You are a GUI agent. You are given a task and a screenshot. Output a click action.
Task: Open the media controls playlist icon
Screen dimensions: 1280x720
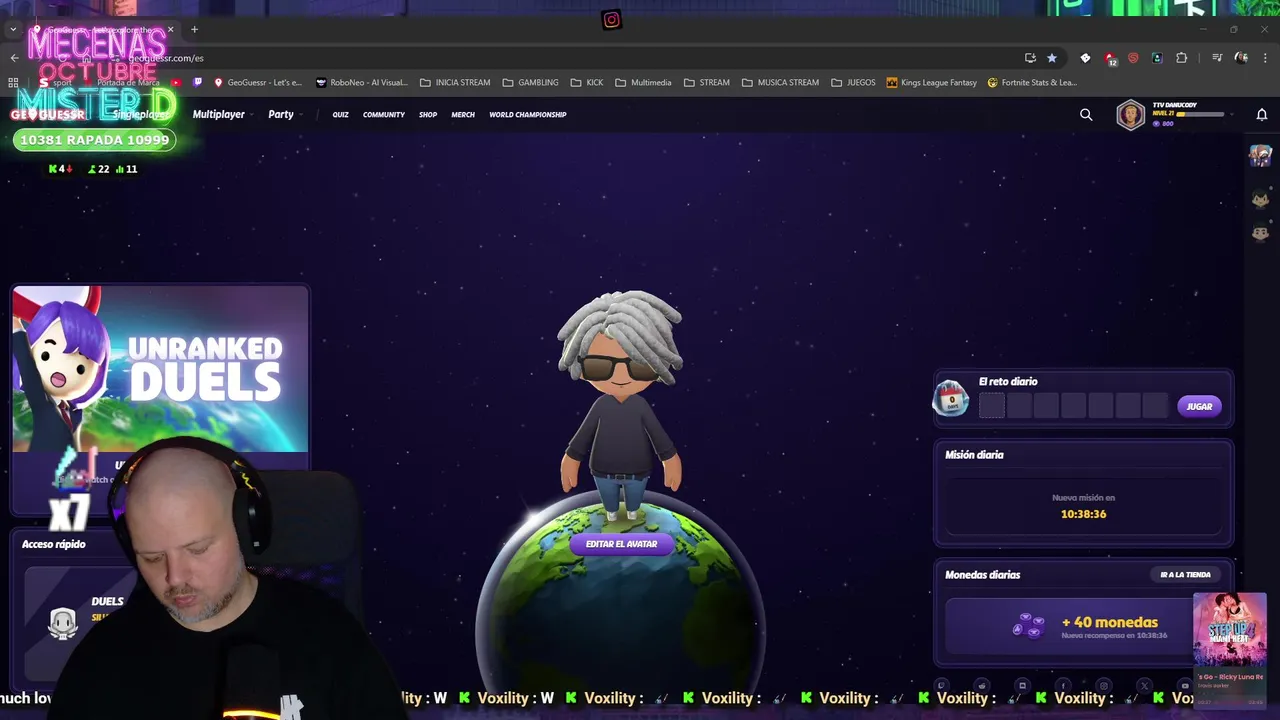pos(1217,58)
